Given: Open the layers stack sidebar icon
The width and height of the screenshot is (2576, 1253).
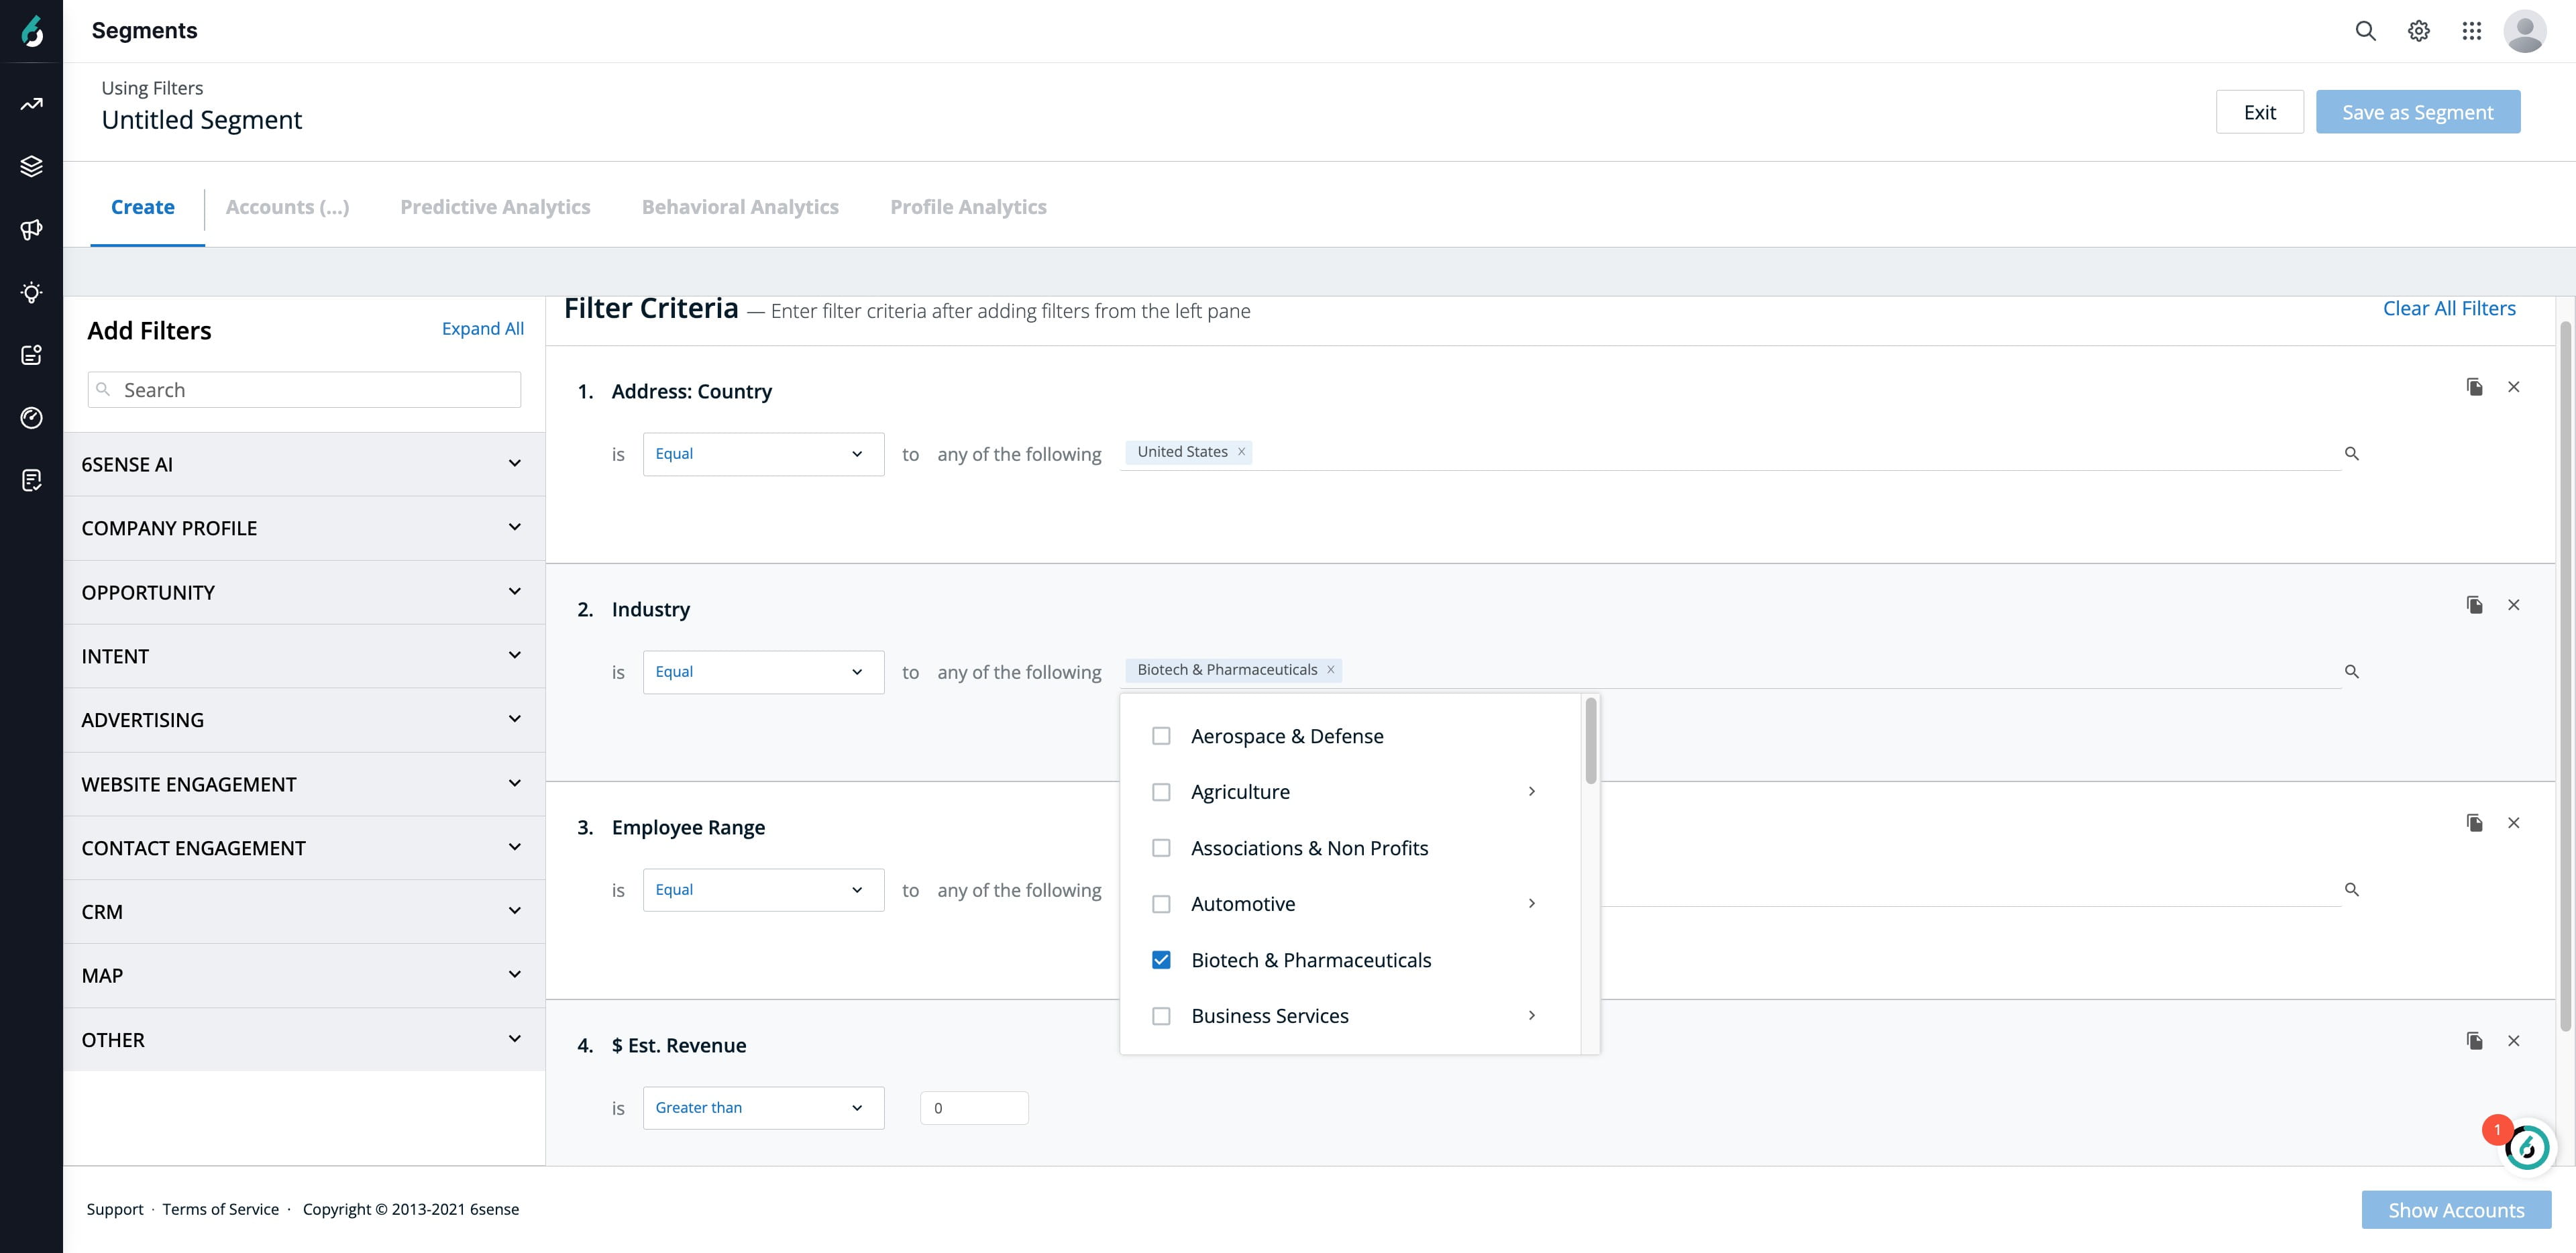Looking at the screenshot, I should pyautogui.click(x=32, y=166).
